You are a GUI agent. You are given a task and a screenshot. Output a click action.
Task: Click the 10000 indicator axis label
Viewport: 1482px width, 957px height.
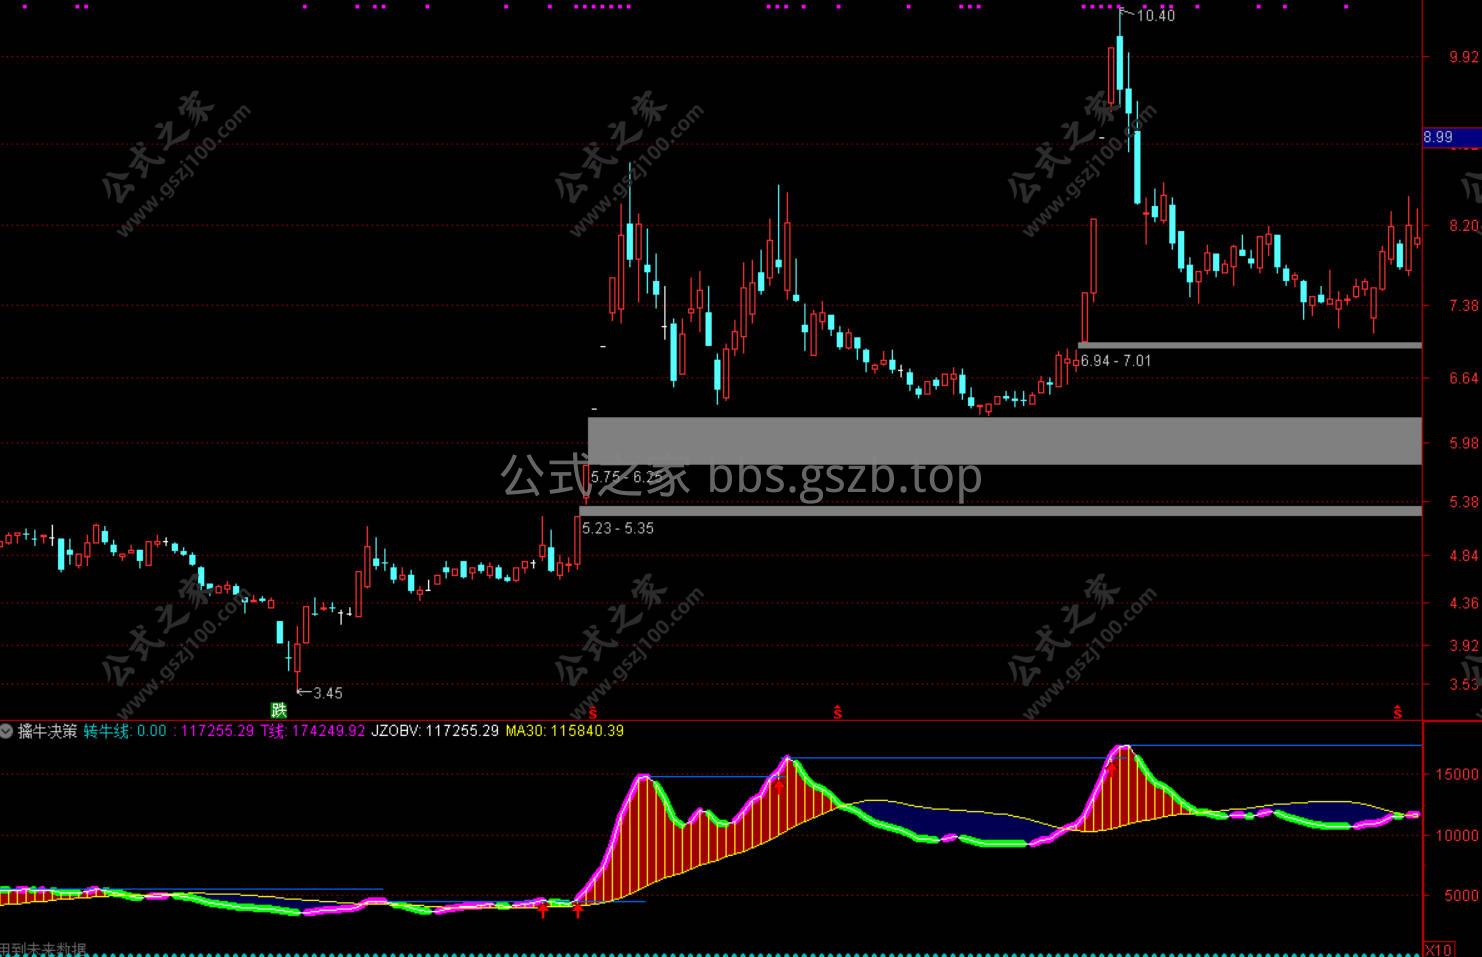[x=1459, y=835]
